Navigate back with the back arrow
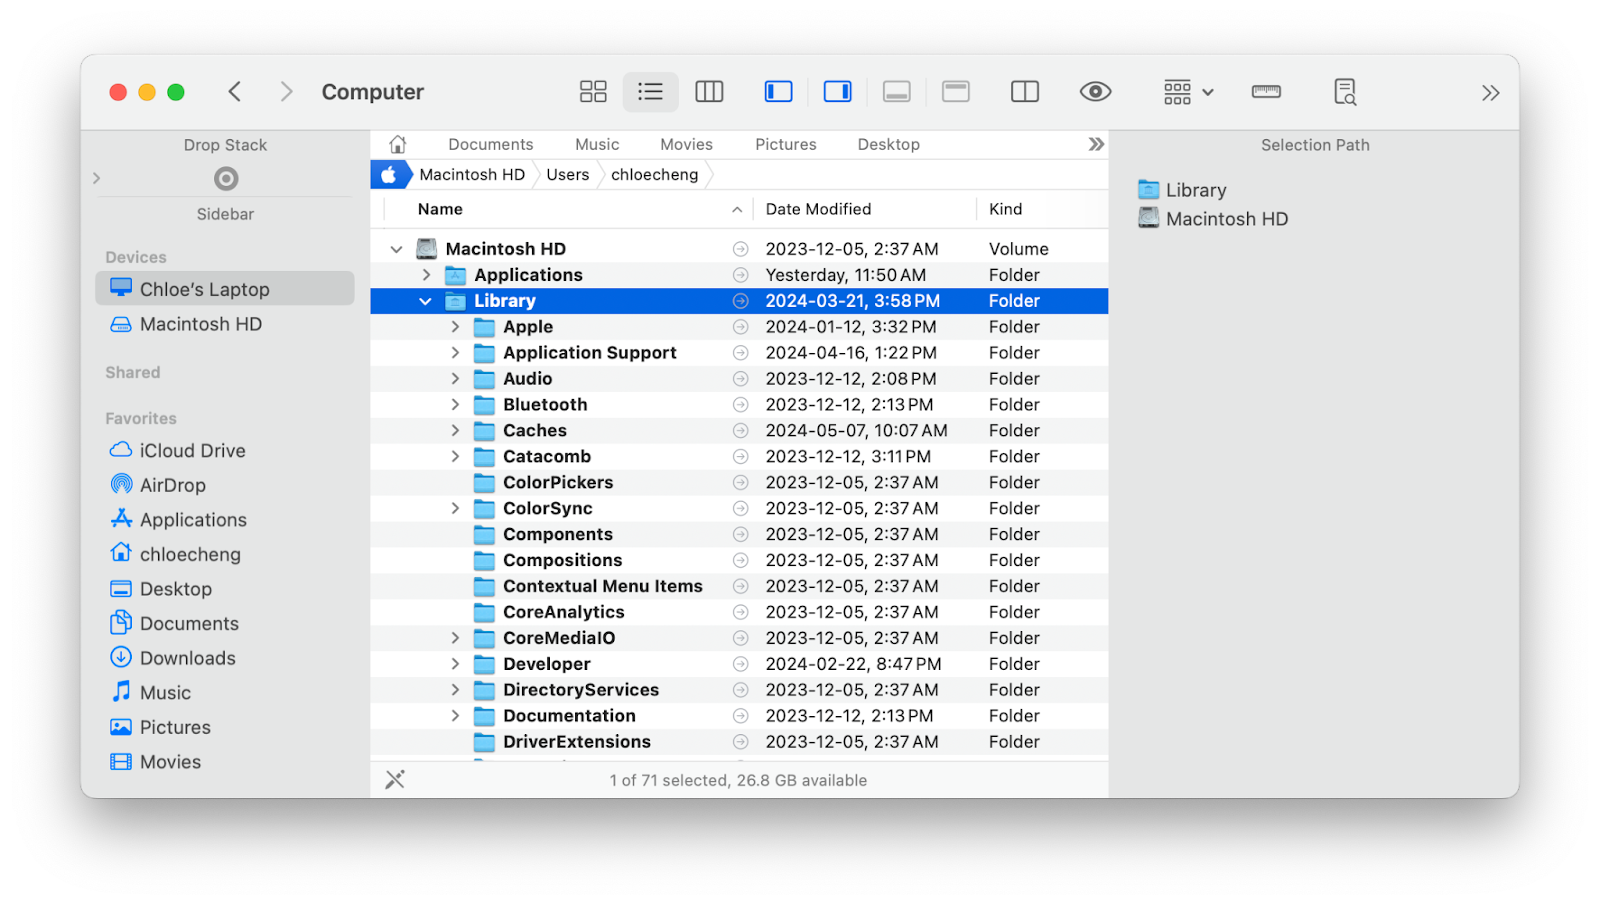This screenshot has width=1600, height=905. click(235, 91)
